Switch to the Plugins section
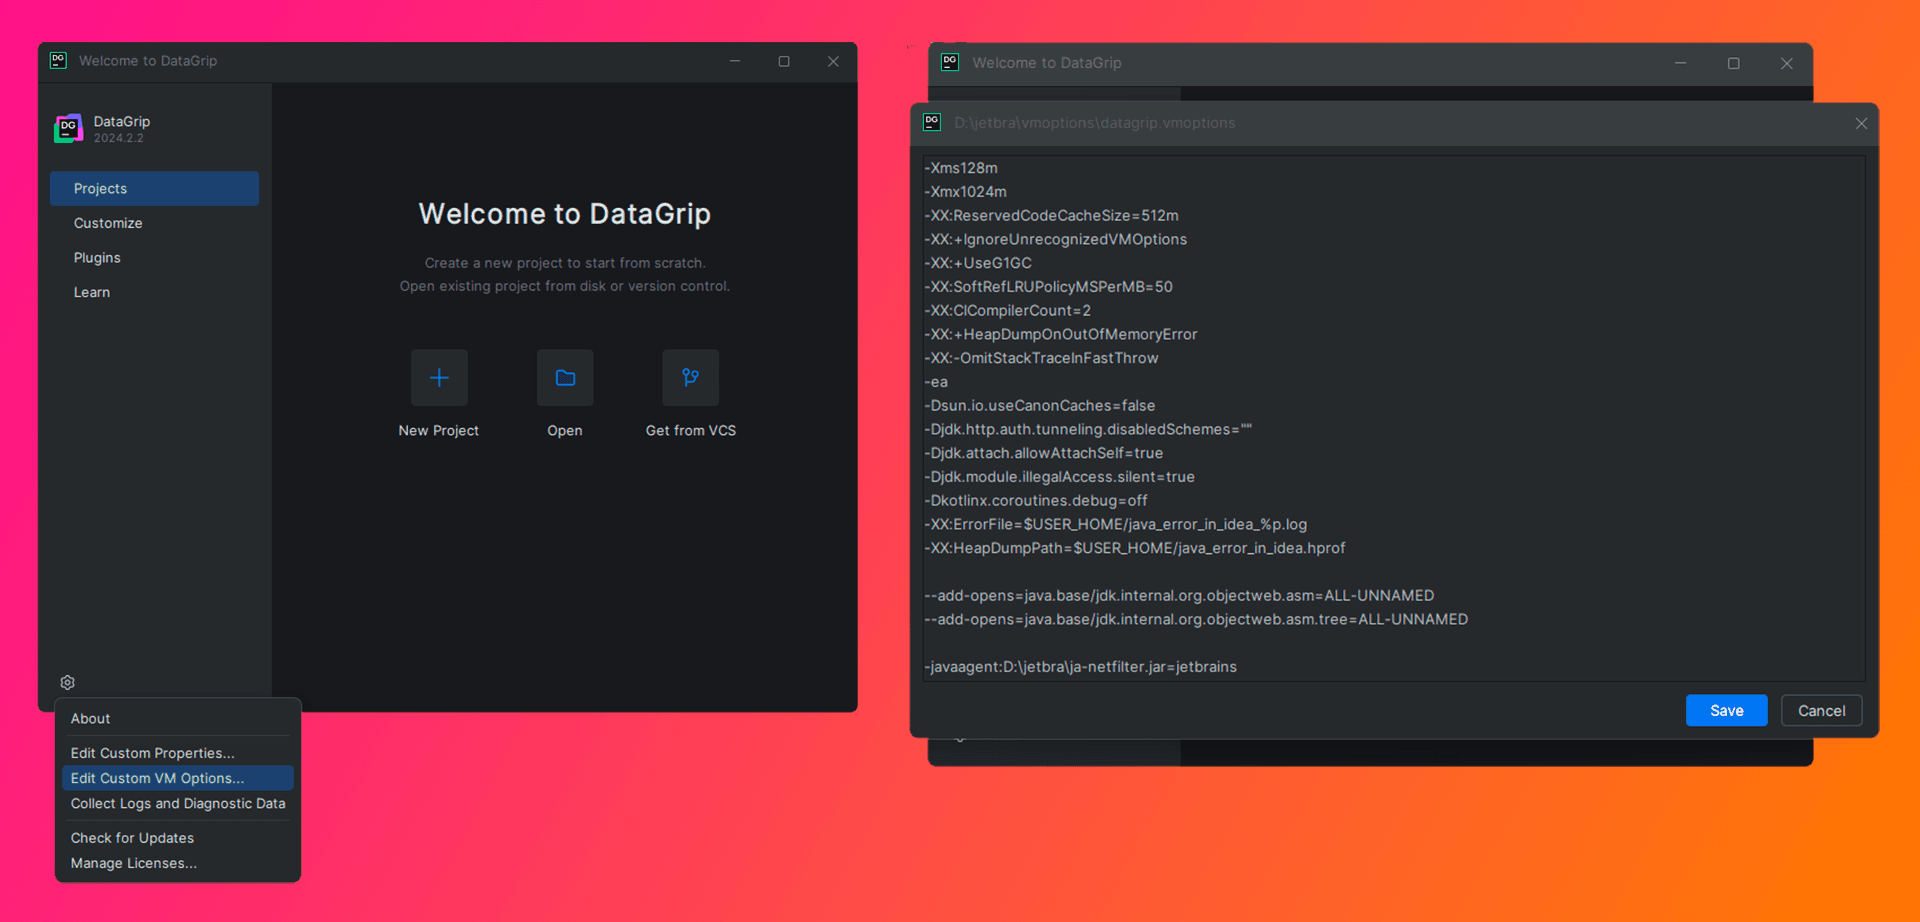The width and height of the screenshot is (1920, 922). coord(97,257)
